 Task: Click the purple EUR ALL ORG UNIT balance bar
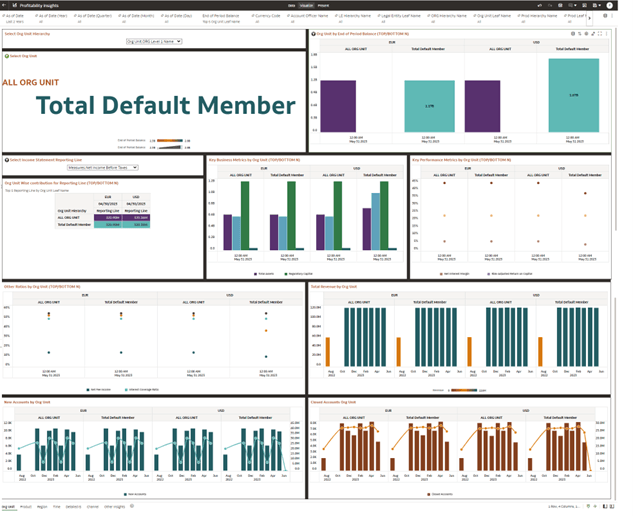(x=338, y=106)
